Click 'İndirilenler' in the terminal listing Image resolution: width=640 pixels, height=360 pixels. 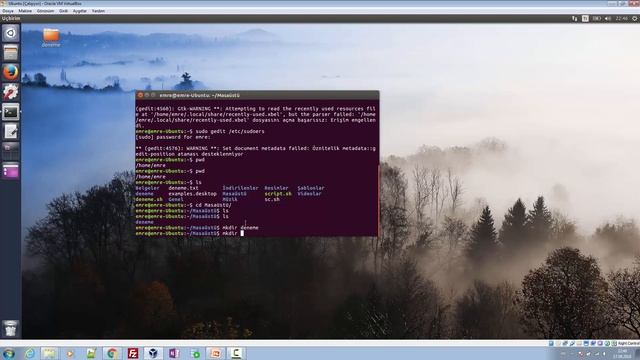coord(240,188)
